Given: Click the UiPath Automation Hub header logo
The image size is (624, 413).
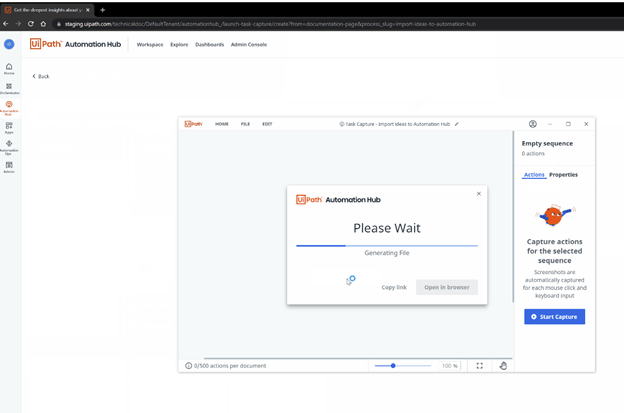Looking at the screenshot, I should tap(75, 44).
